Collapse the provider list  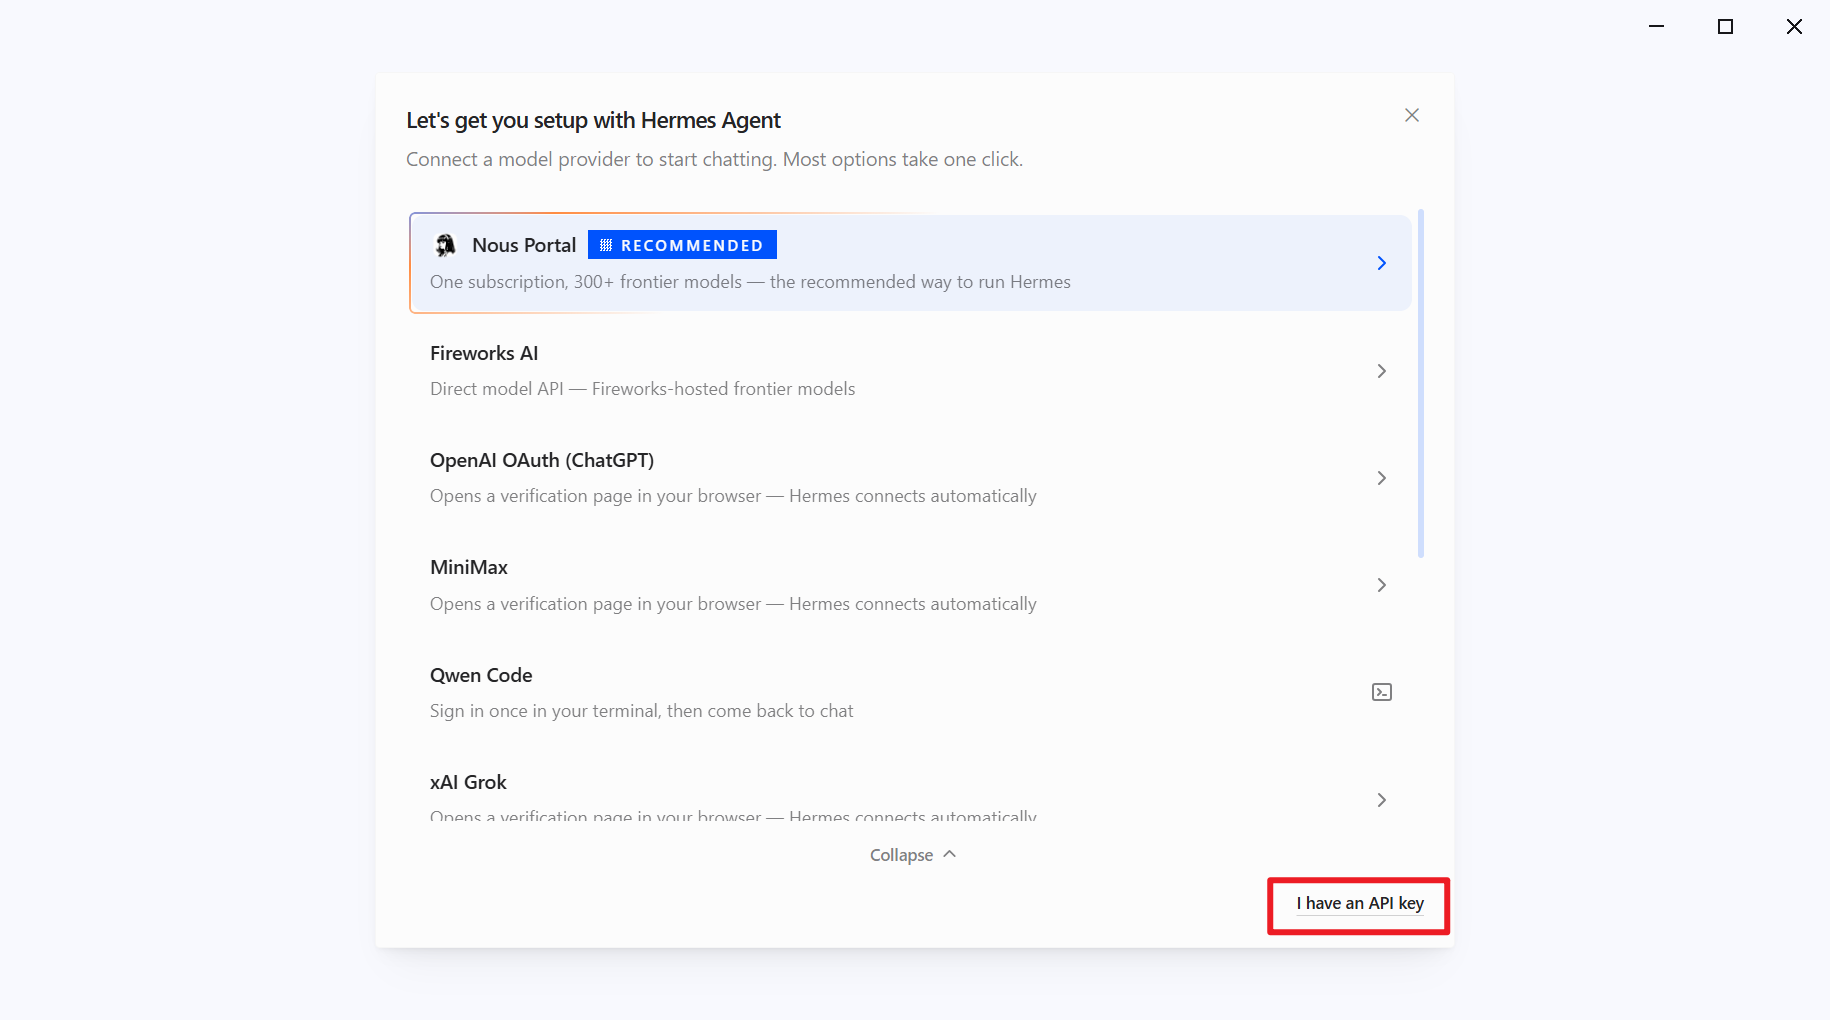click(x=913, y=855)
